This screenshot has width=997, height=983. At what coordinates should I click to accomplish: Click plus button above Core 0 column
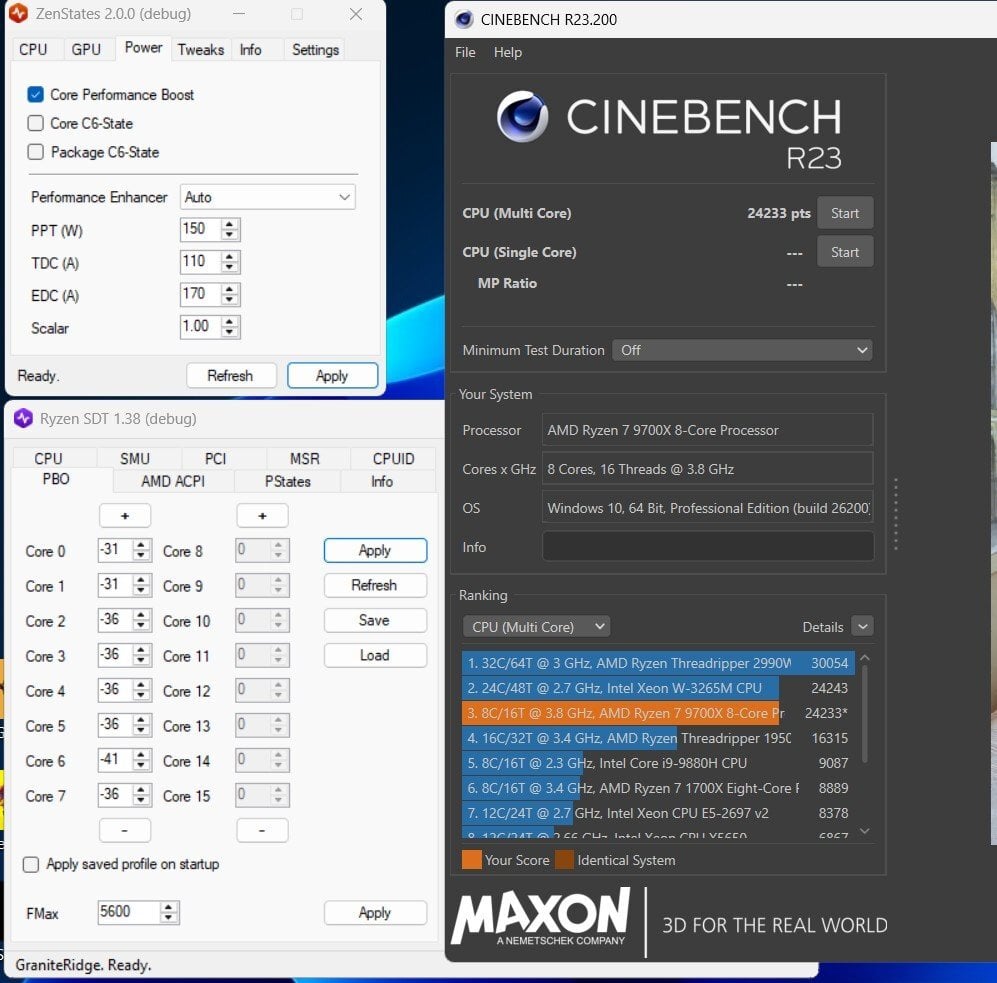[125, 516]
